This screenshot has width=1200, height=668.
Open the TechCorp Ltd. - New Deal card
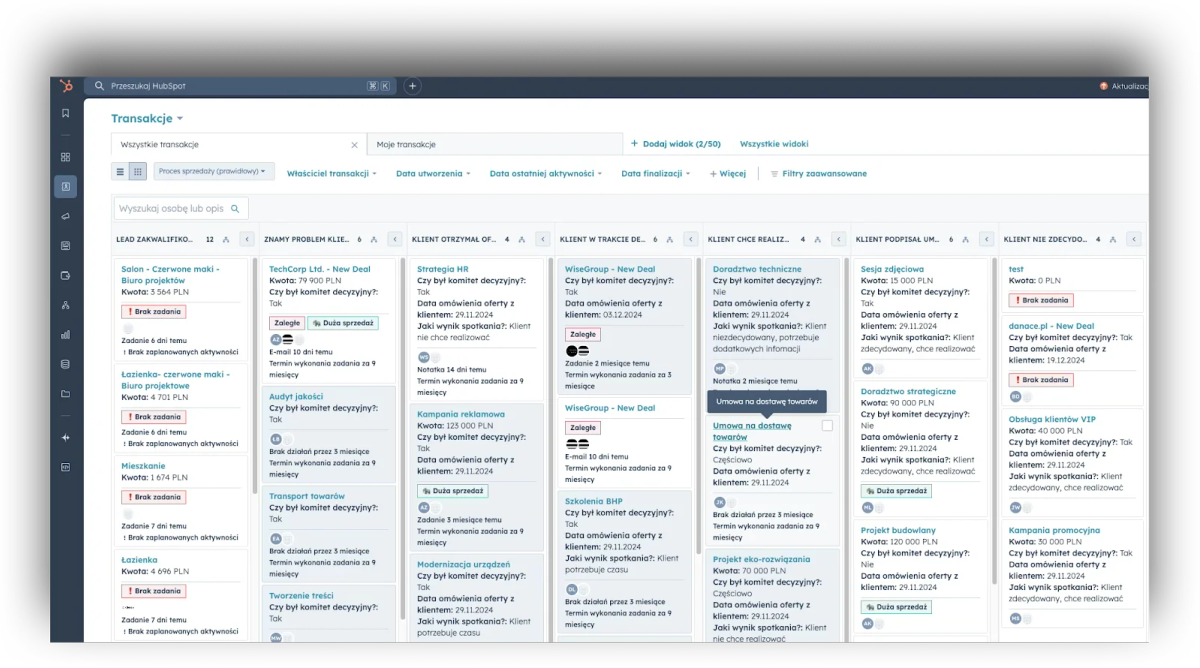[x=320, y=269]
